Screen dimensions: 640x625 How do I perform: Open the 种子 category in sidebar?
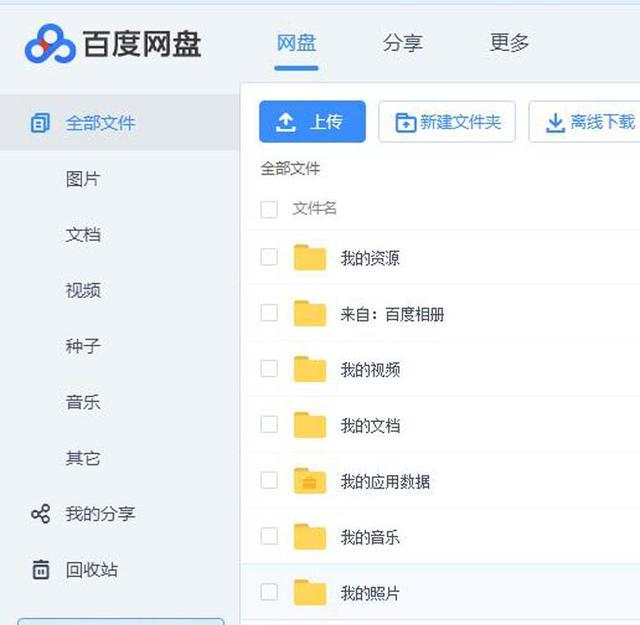pos(83,346)
